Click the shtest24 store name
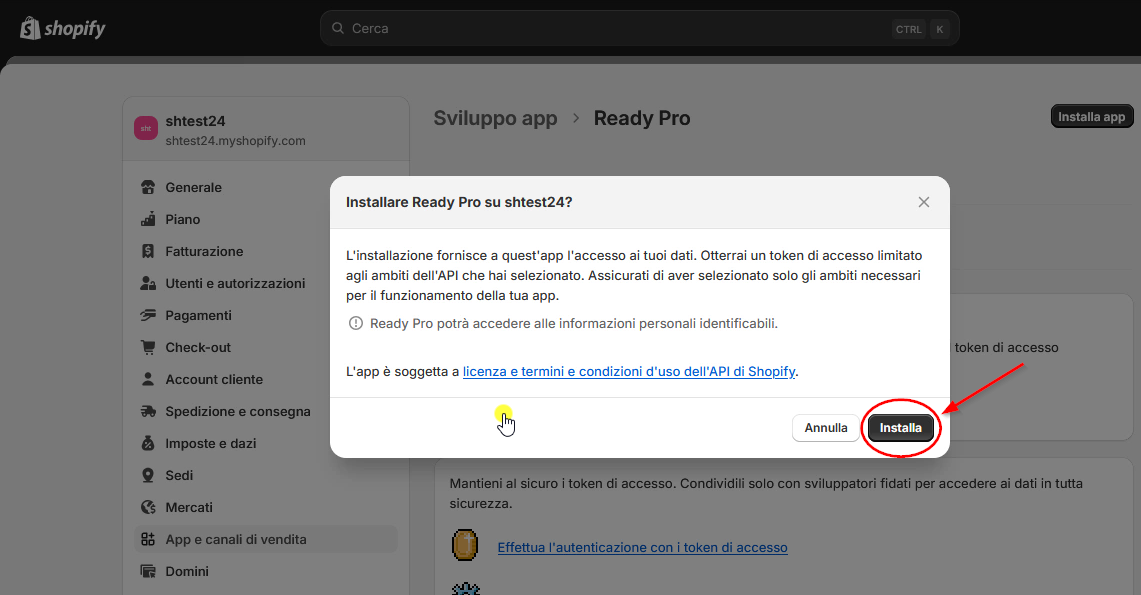The width and height of the screenshot is (1141, 595). (195, 121)
